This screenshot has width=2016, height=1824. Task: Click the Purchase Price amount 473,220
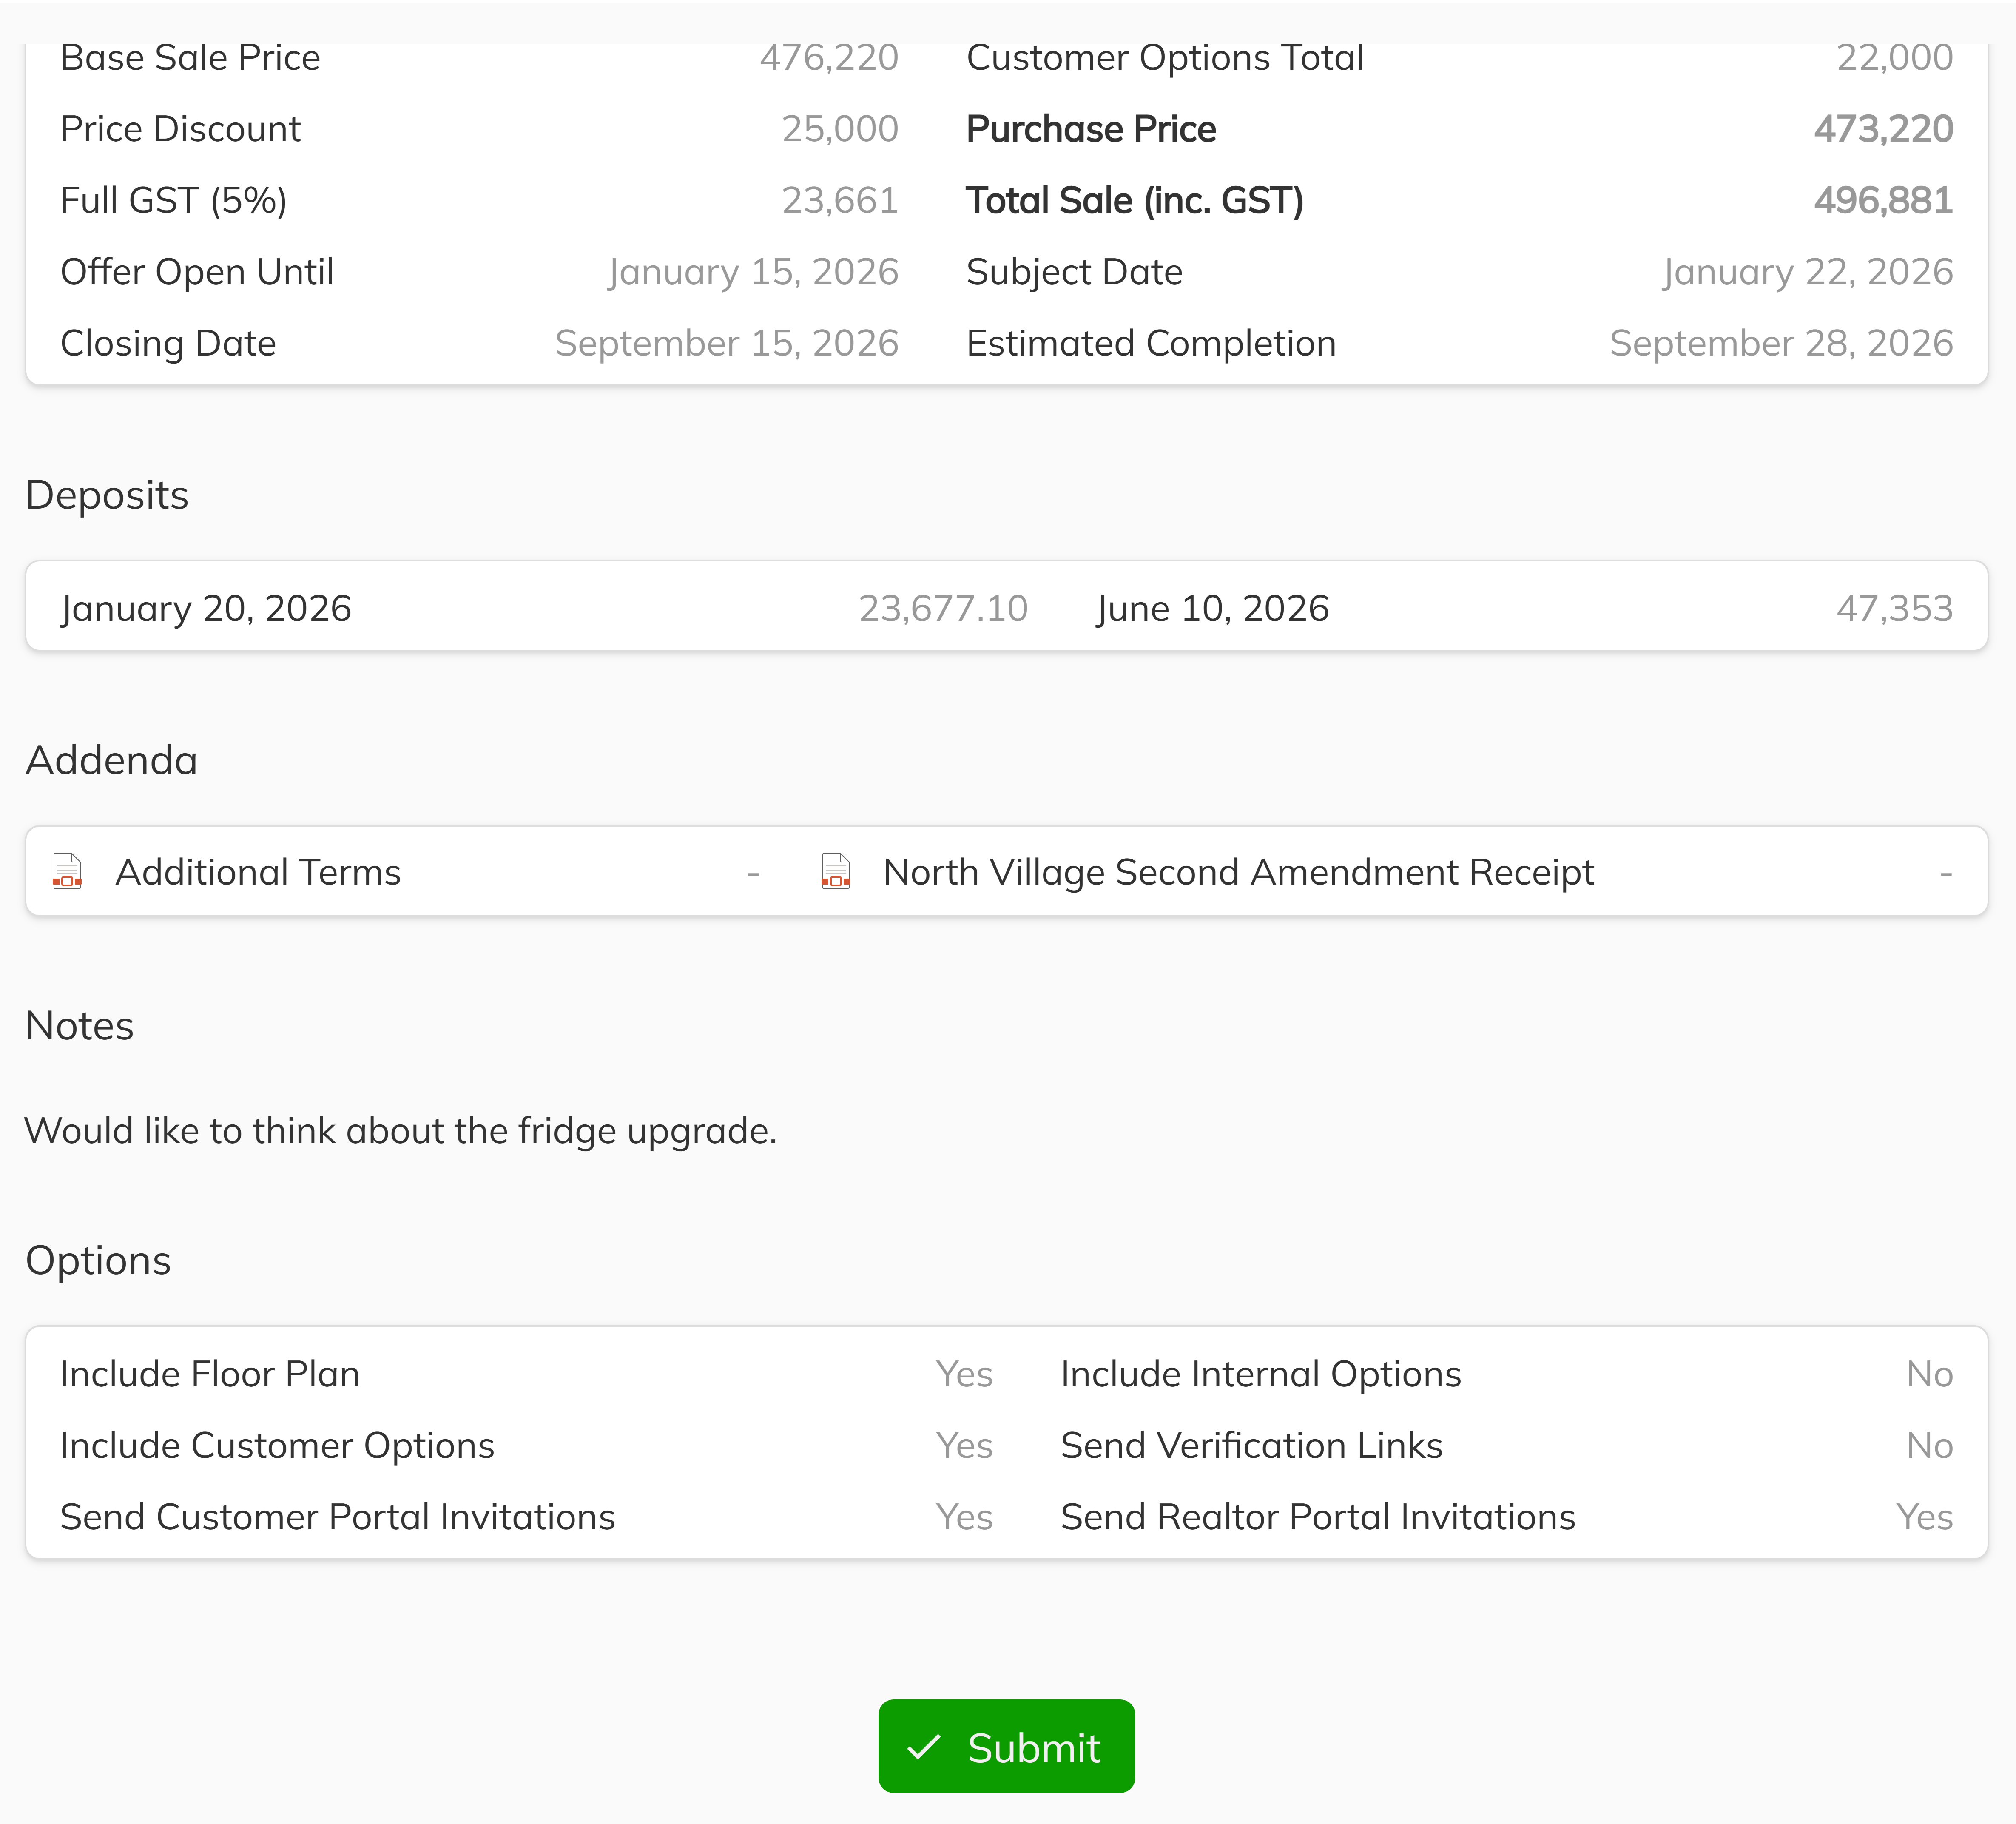(1883, 129)
